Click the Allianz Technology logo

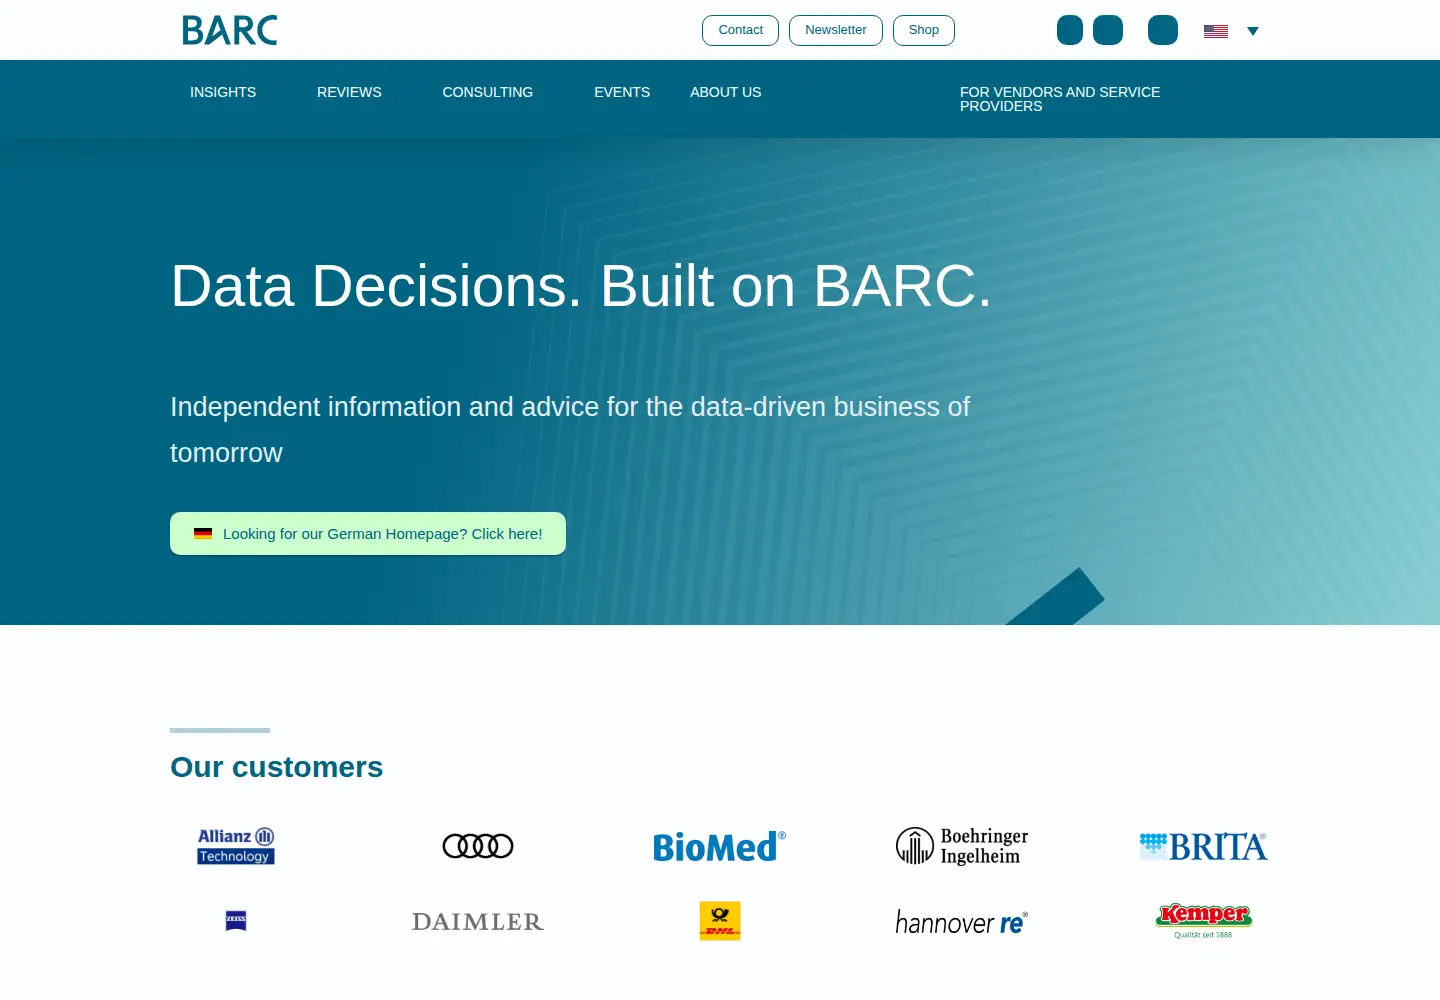[236, 846]
